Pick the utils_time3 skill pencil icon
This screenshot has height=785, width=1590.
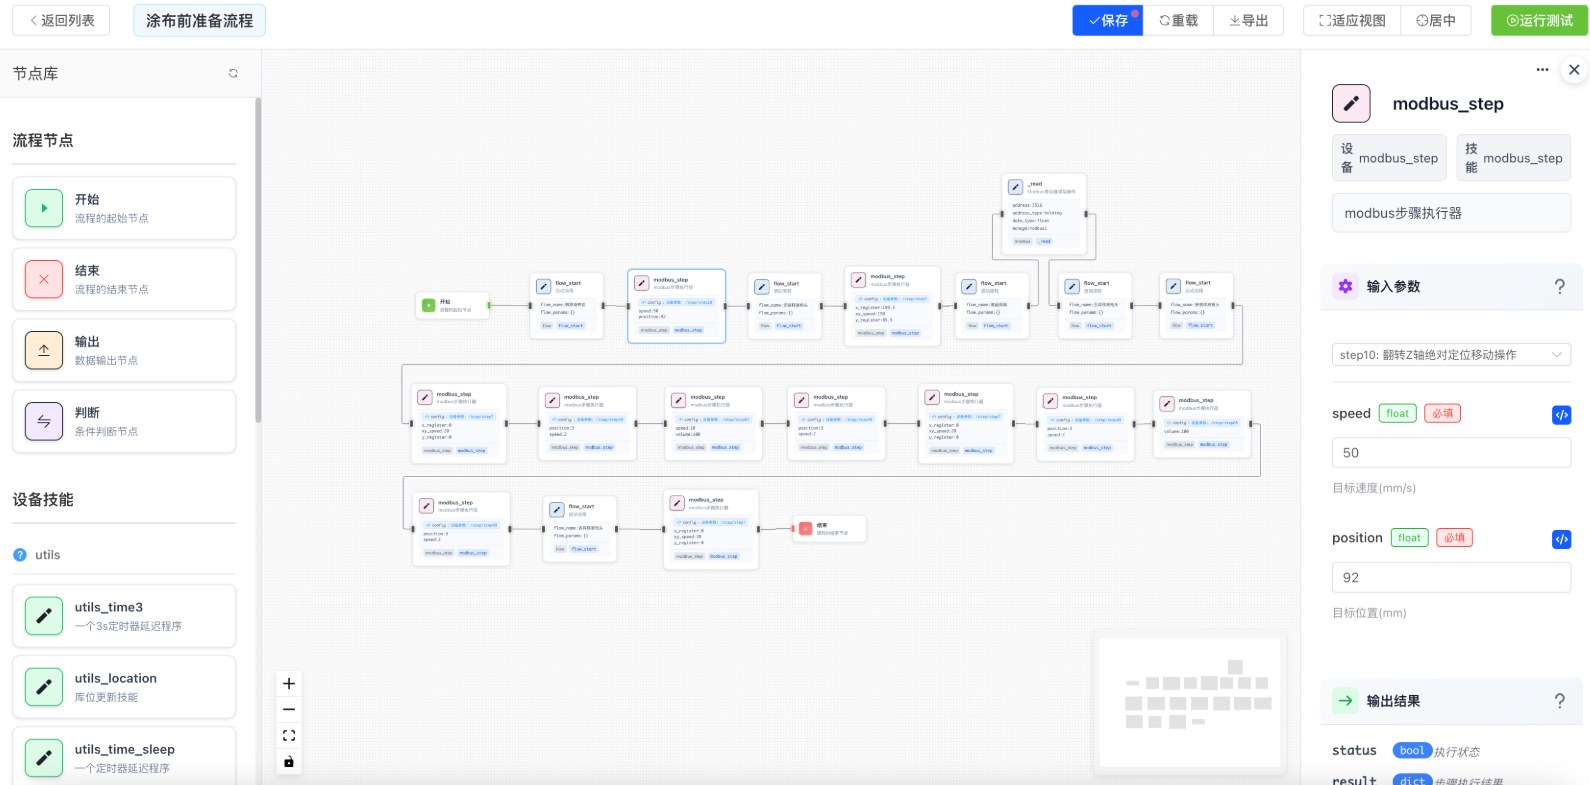(44, 616)
